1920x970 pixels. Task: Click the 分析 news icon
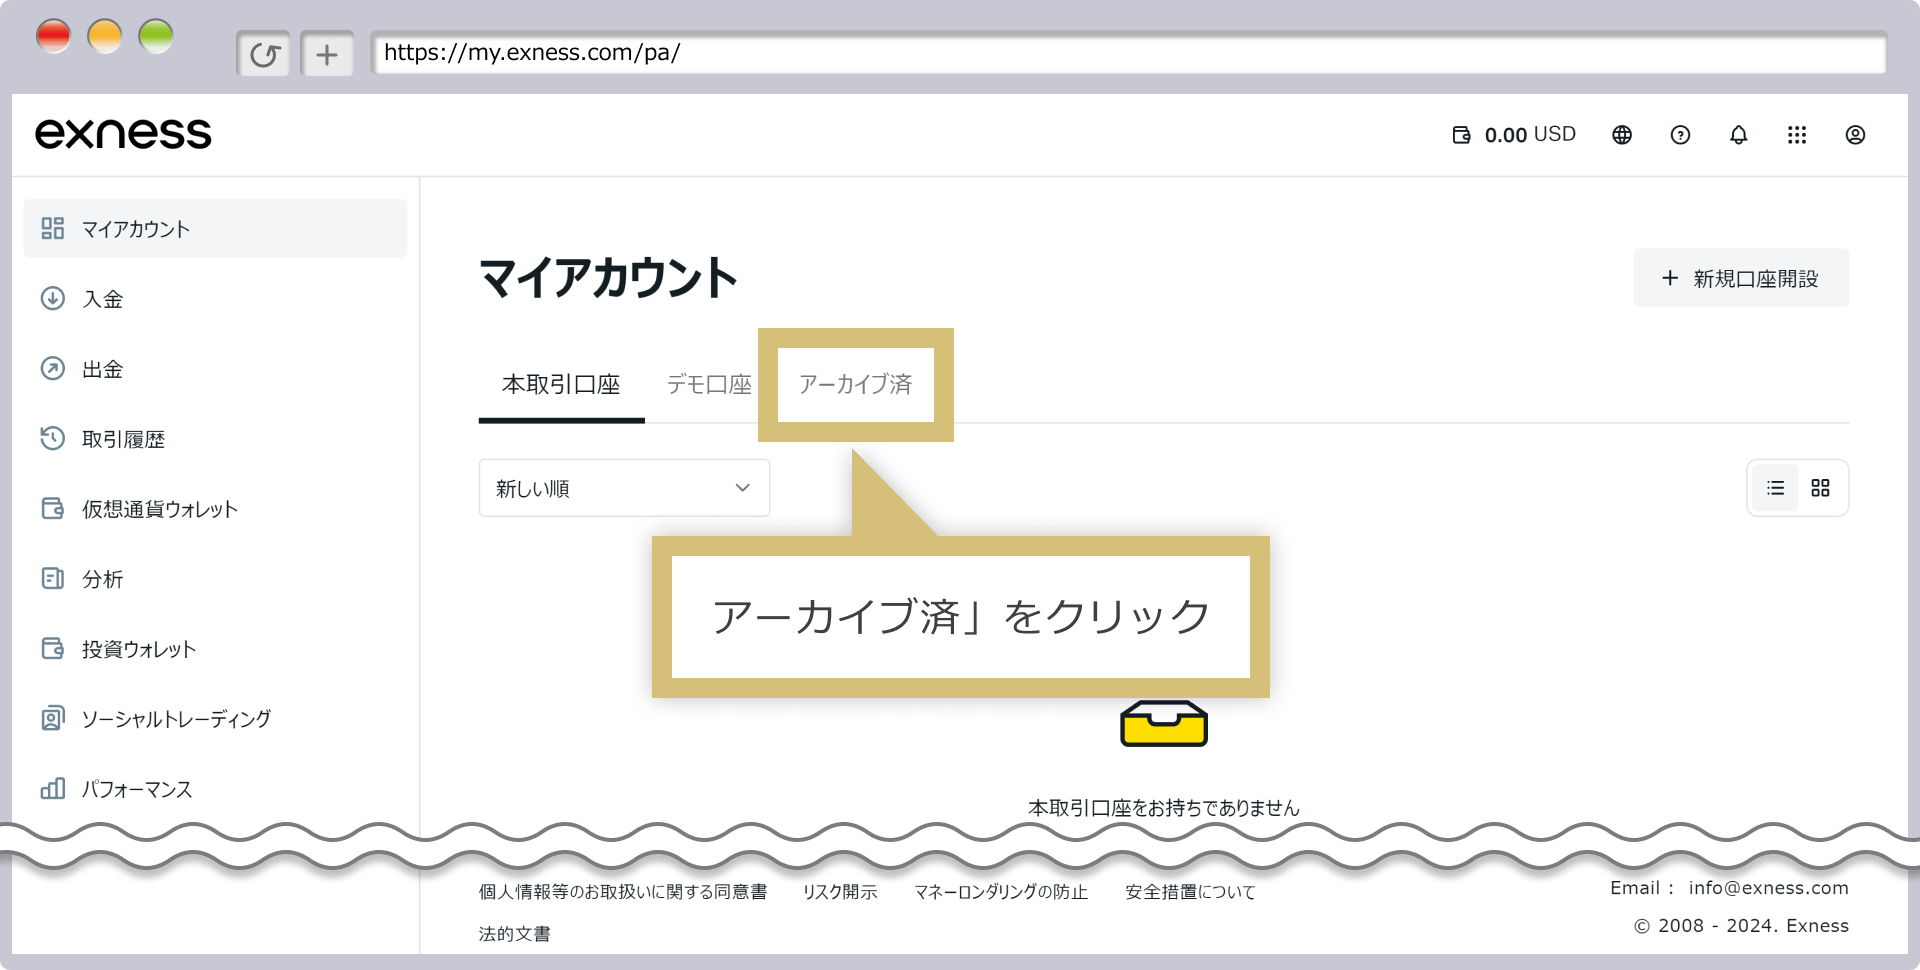(x=52, y=578)
